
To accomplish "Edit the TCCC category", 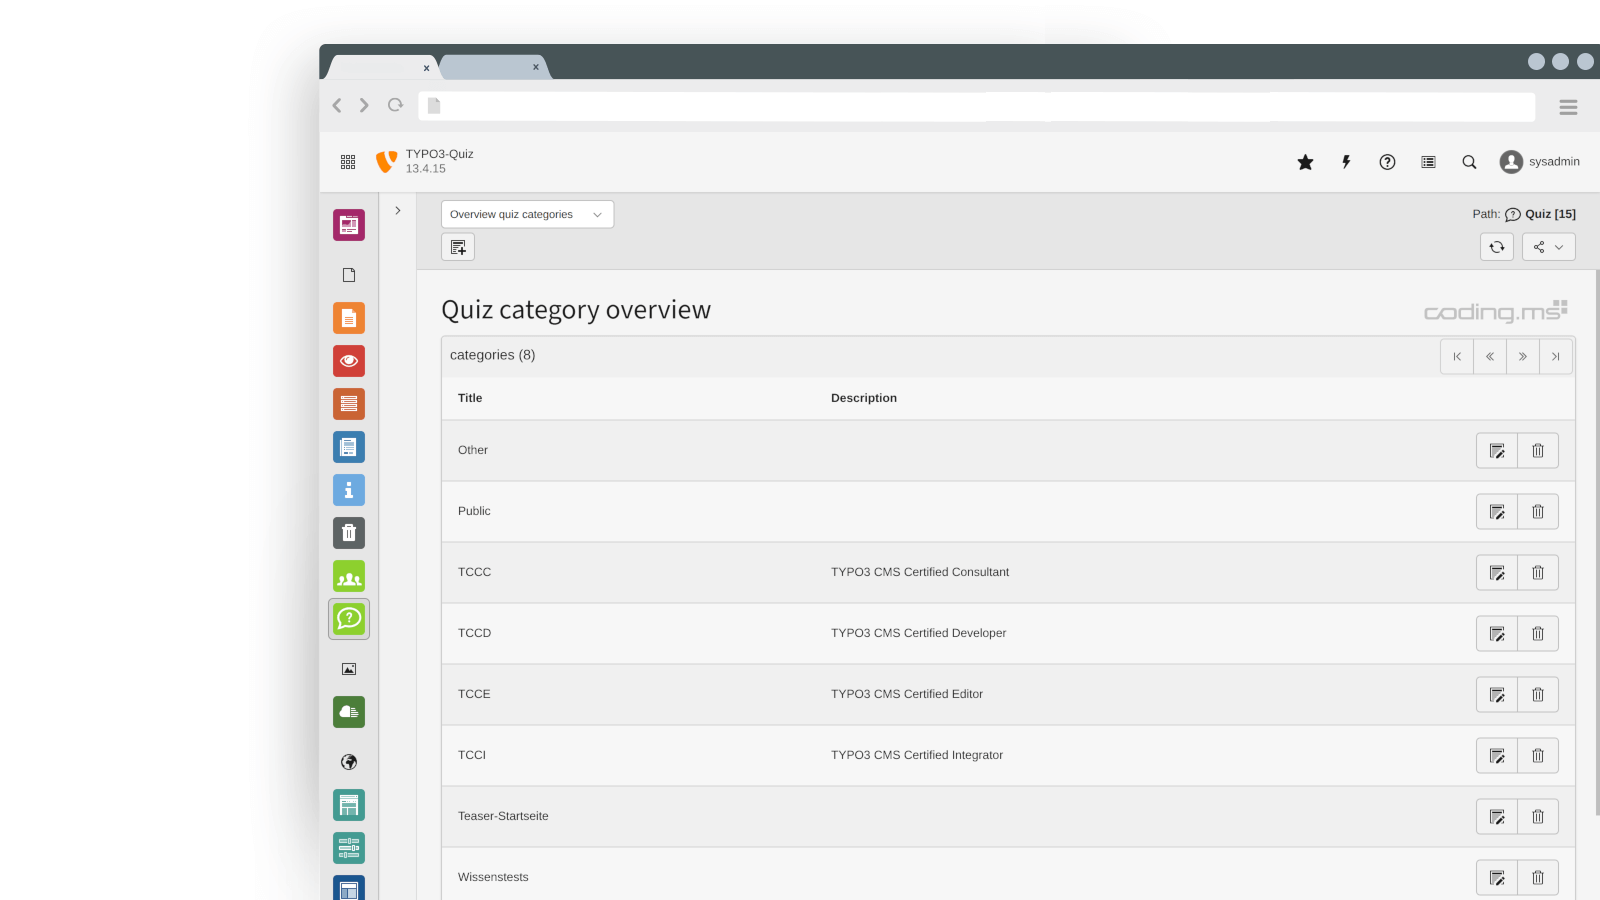I will (x=1497, y=573).
